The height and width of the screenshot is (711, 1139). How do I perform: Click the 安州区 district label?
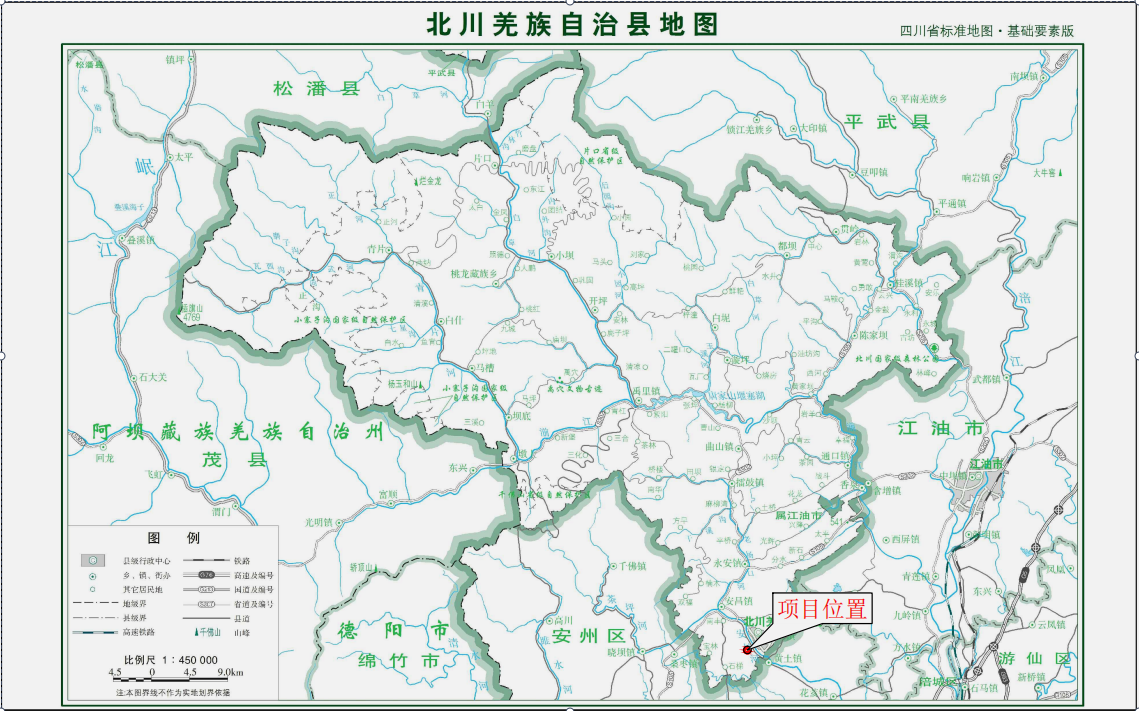point(587,636)
